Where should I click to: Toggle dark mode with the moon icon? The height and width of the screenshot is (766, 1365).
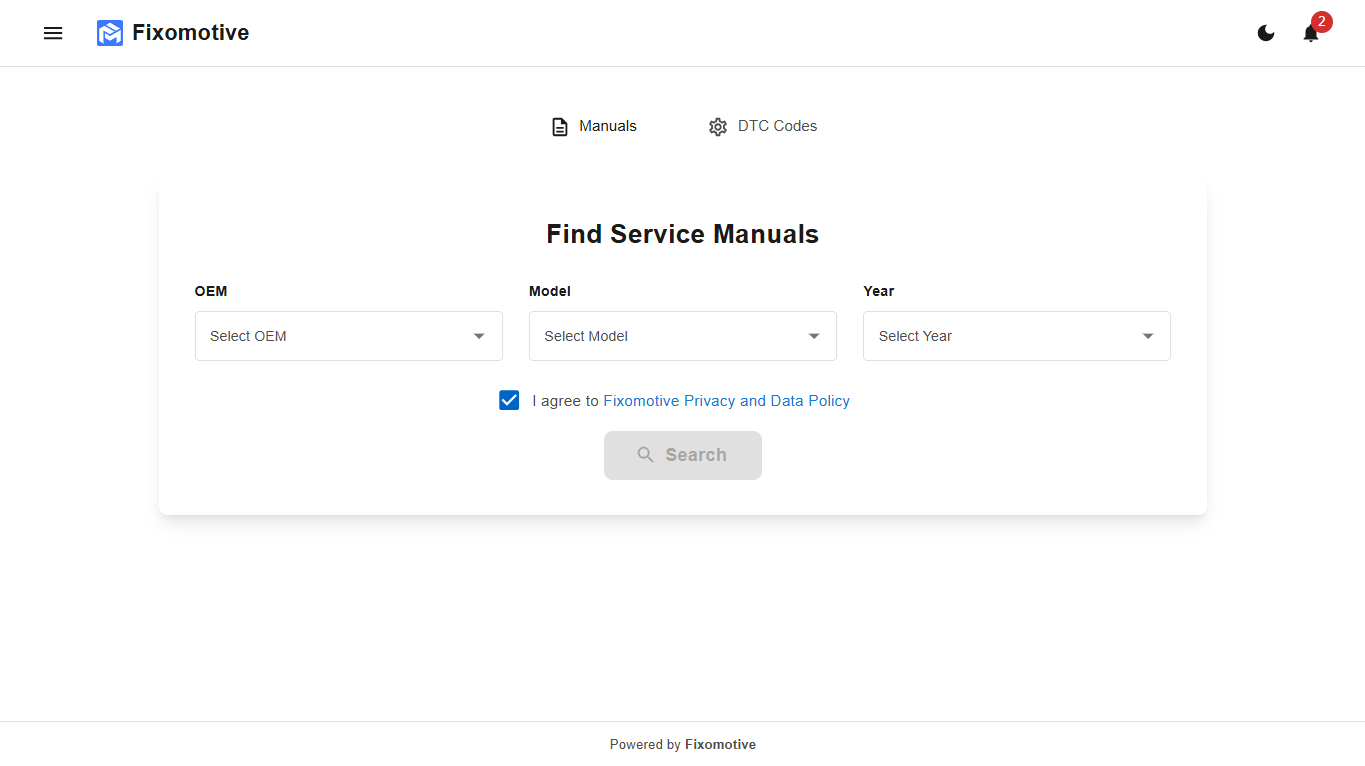coord(1265,33)
